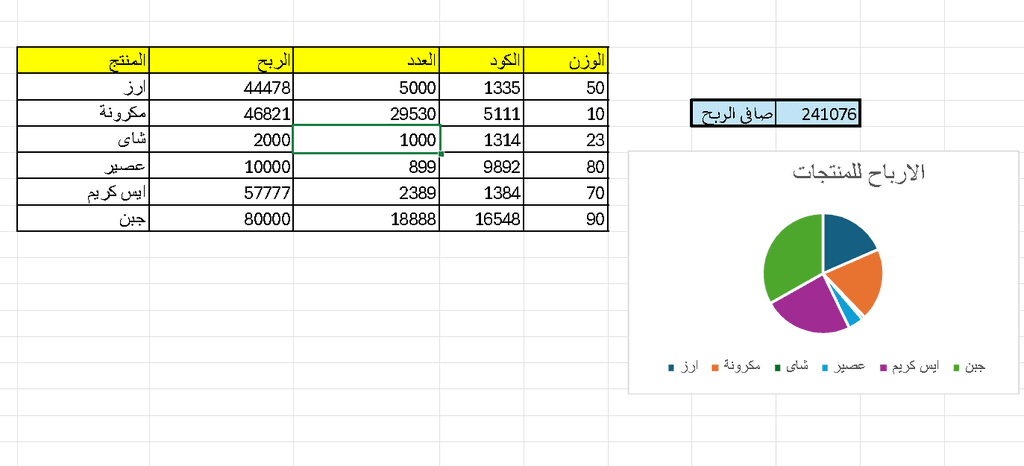Select the profit cell 46821
Screen dimensions: 1024x466
click(221, 113)
